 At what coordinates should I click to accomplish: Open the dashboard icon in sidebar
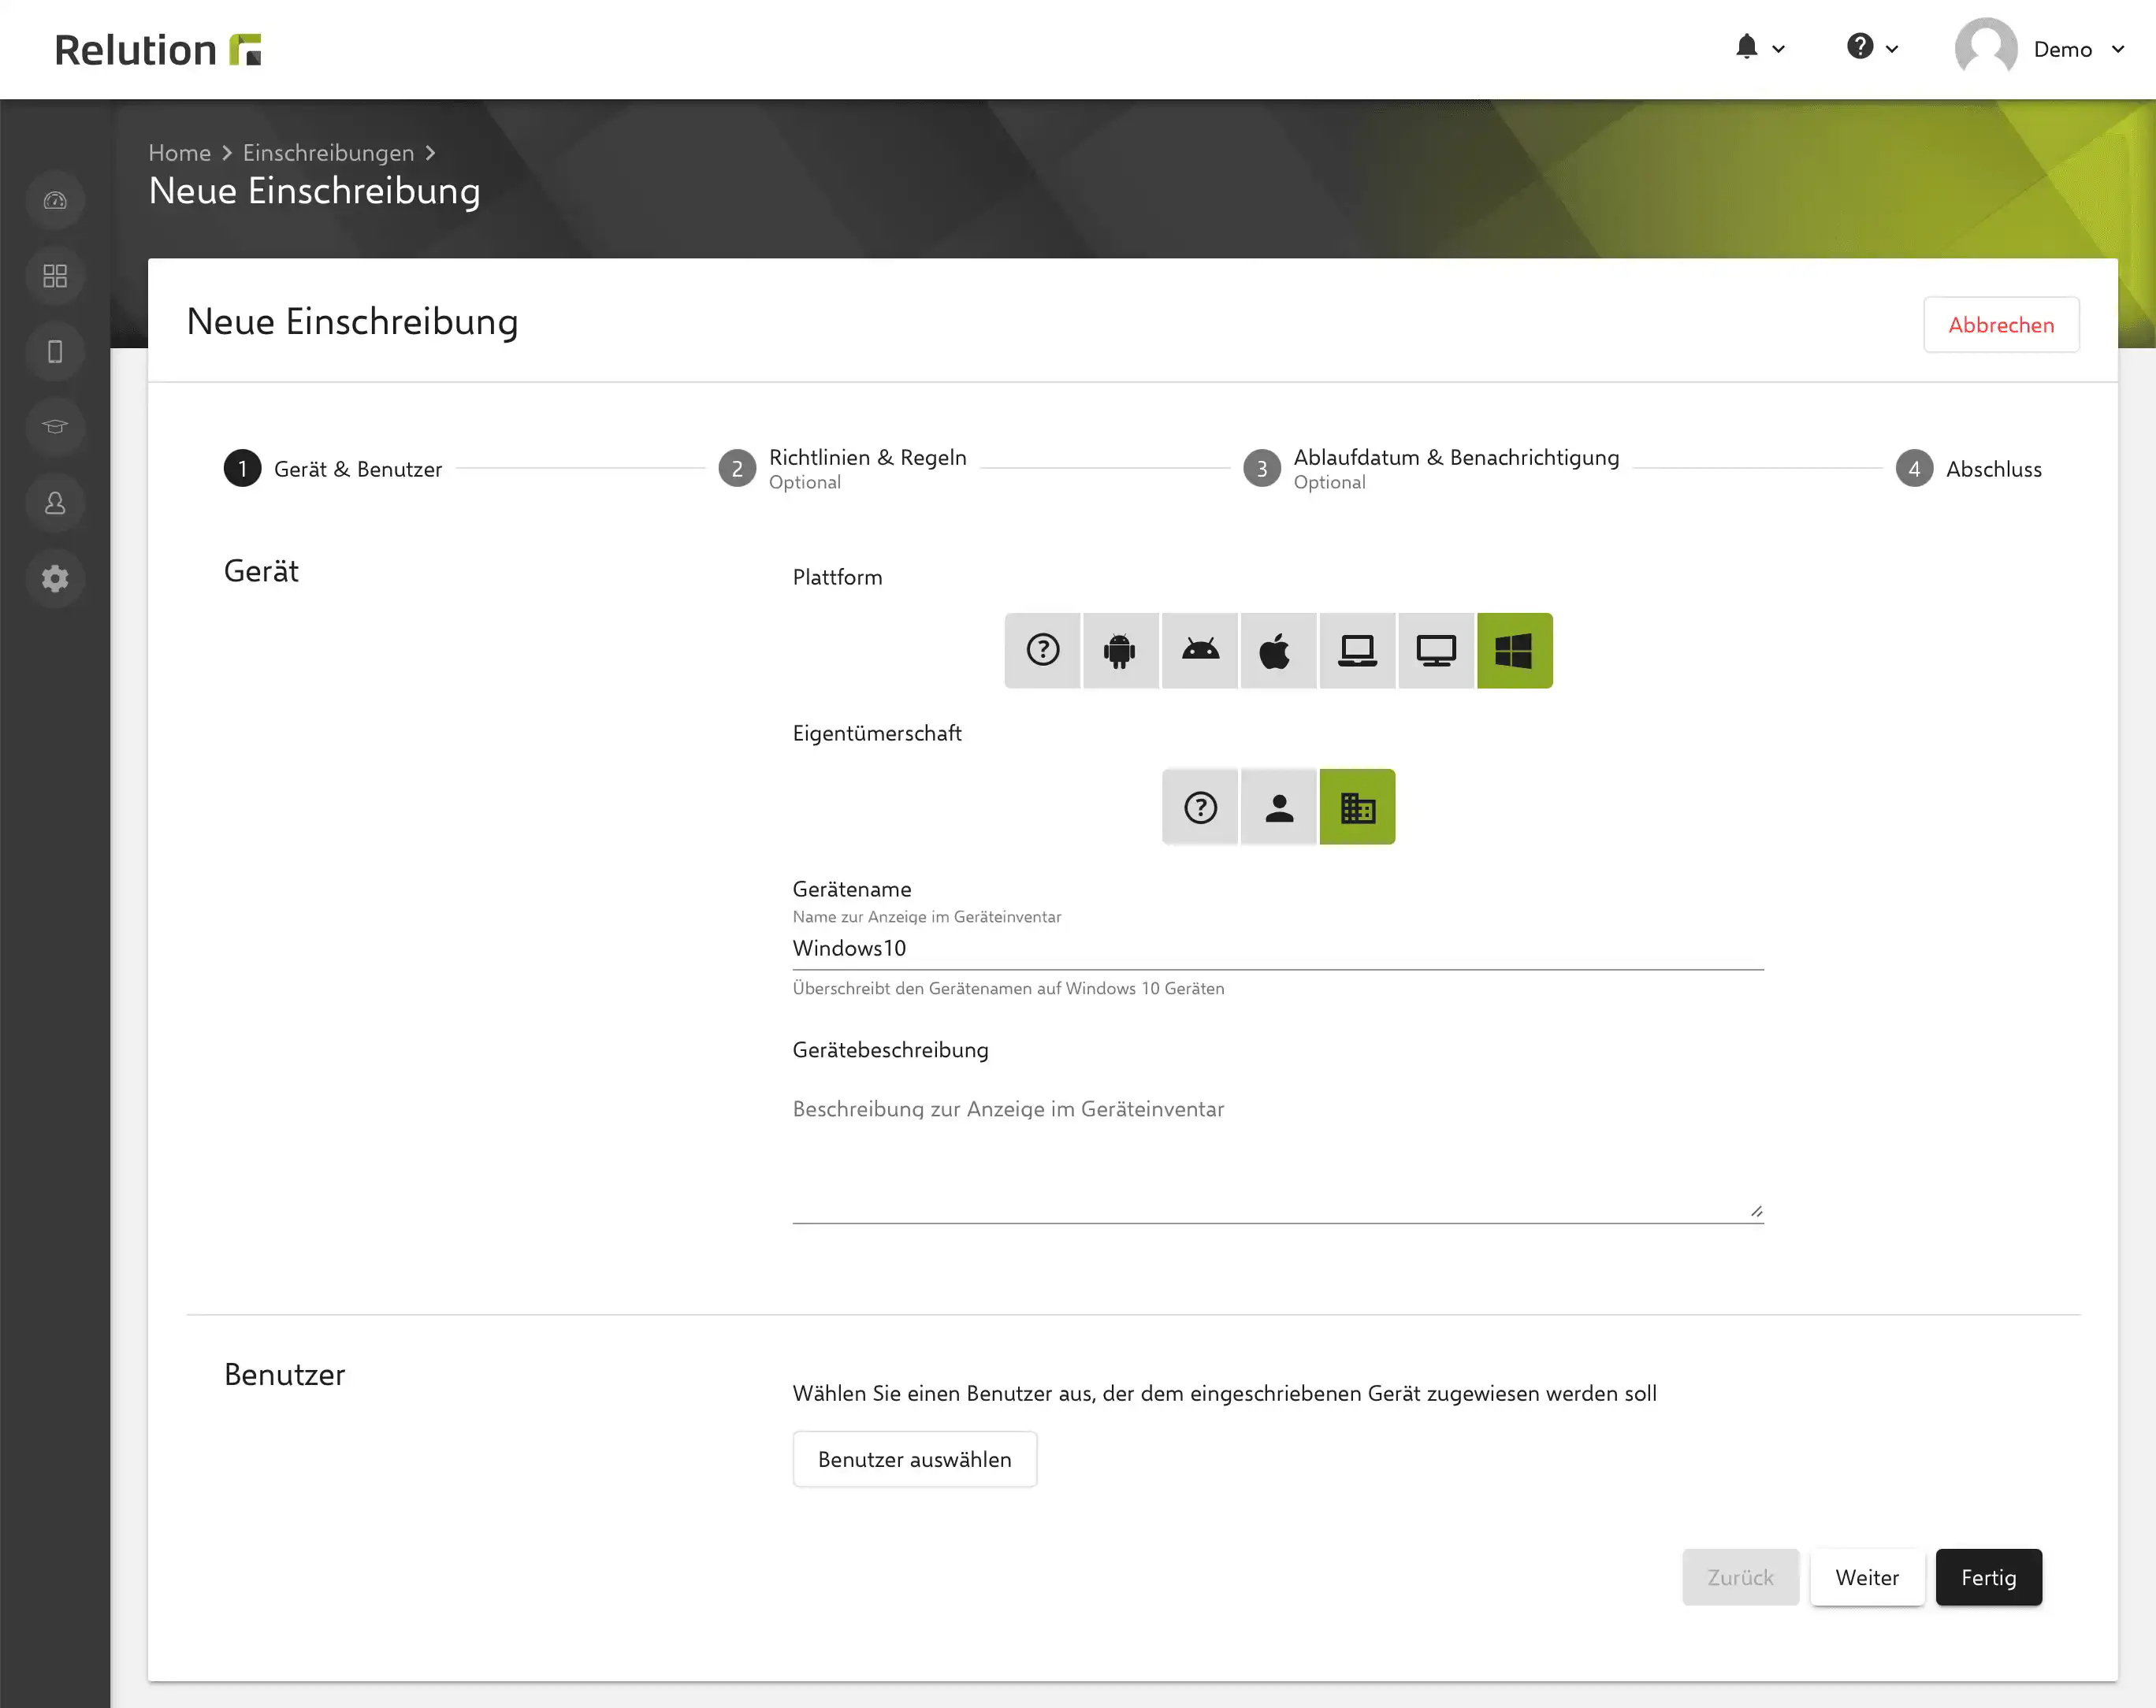pos(55,201)
